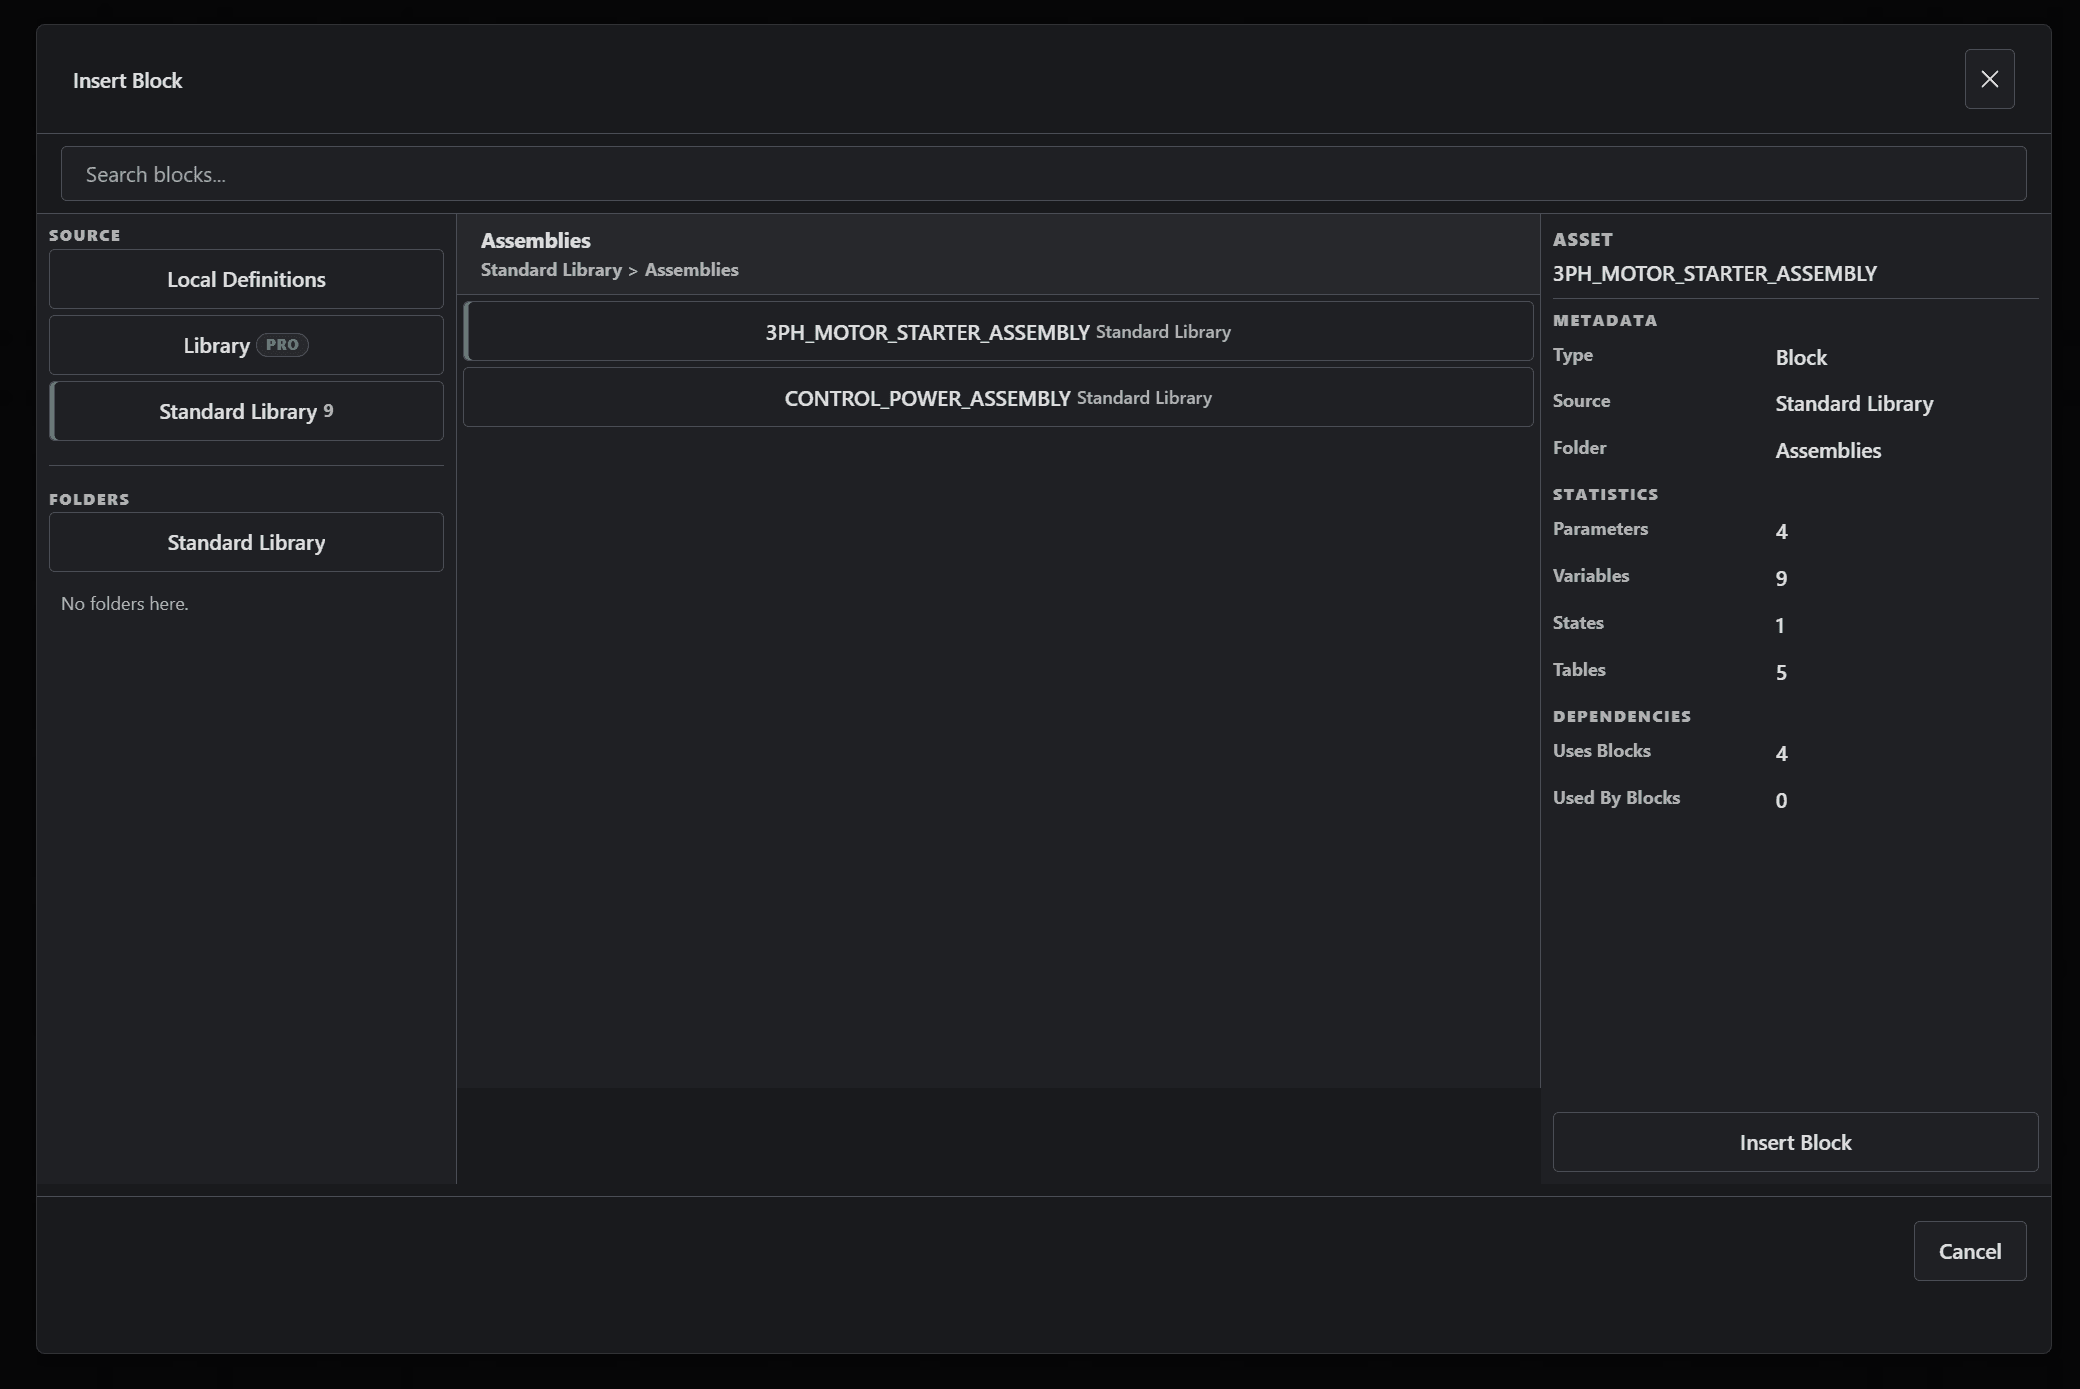2080x1389 pixels.
Task: Close the Insert Block dialog with X
Action: (1989, 79)
